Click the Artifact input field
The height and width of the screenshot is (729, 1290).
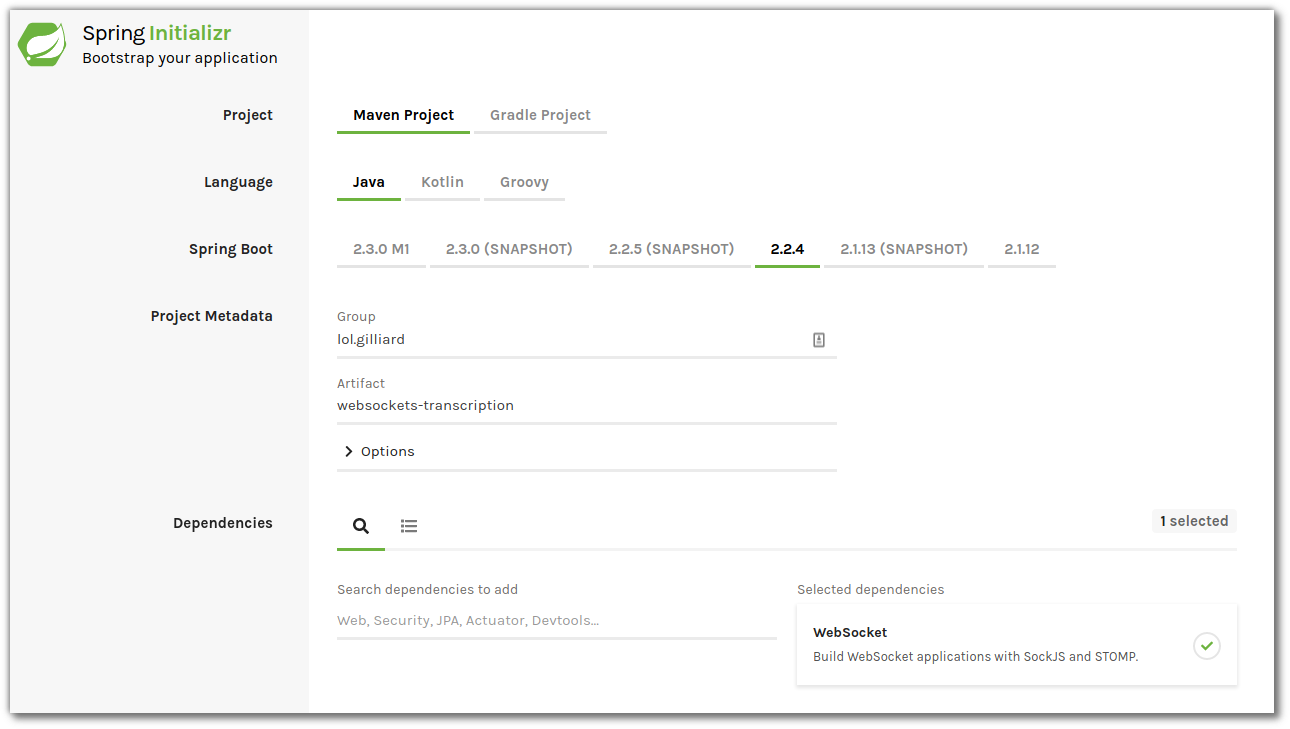click(x=587, y=406)
